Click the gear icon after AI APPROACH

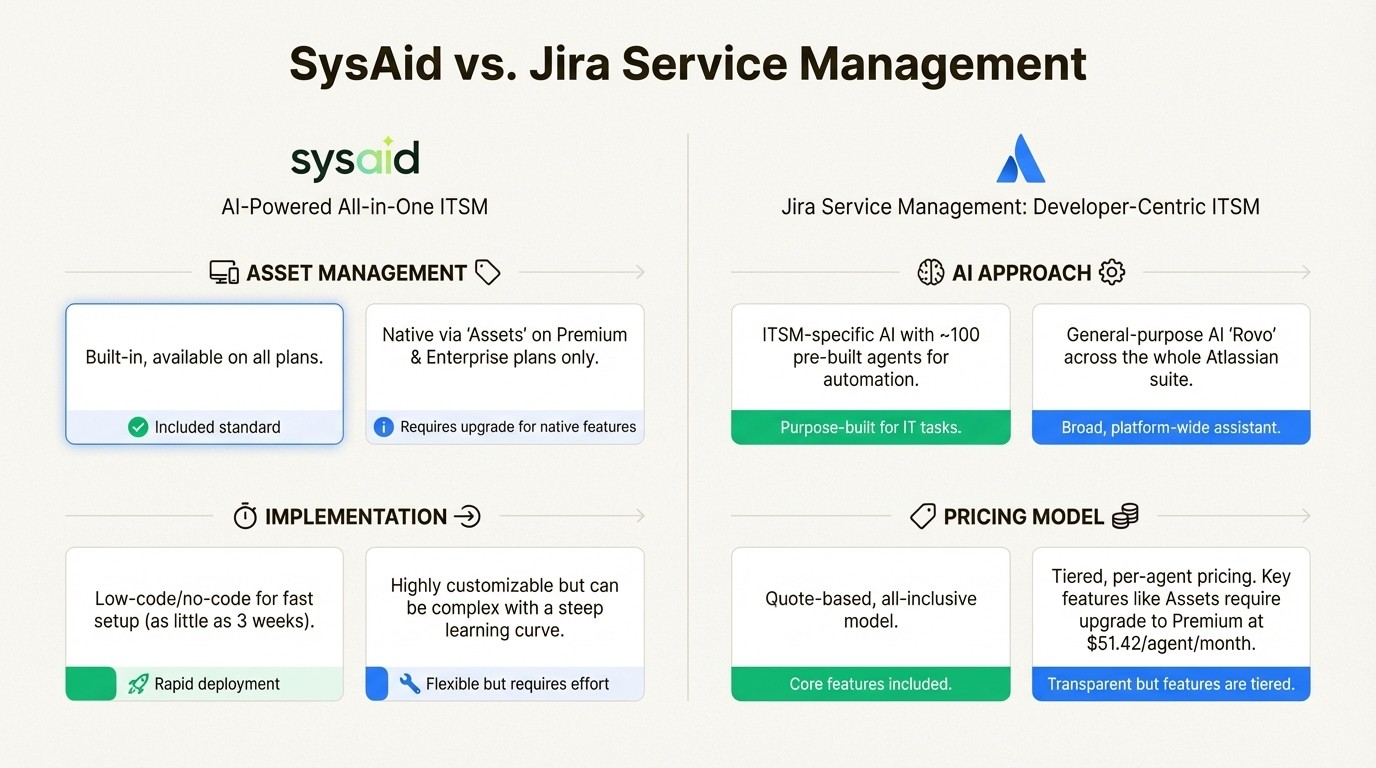tap(1112, 271)
